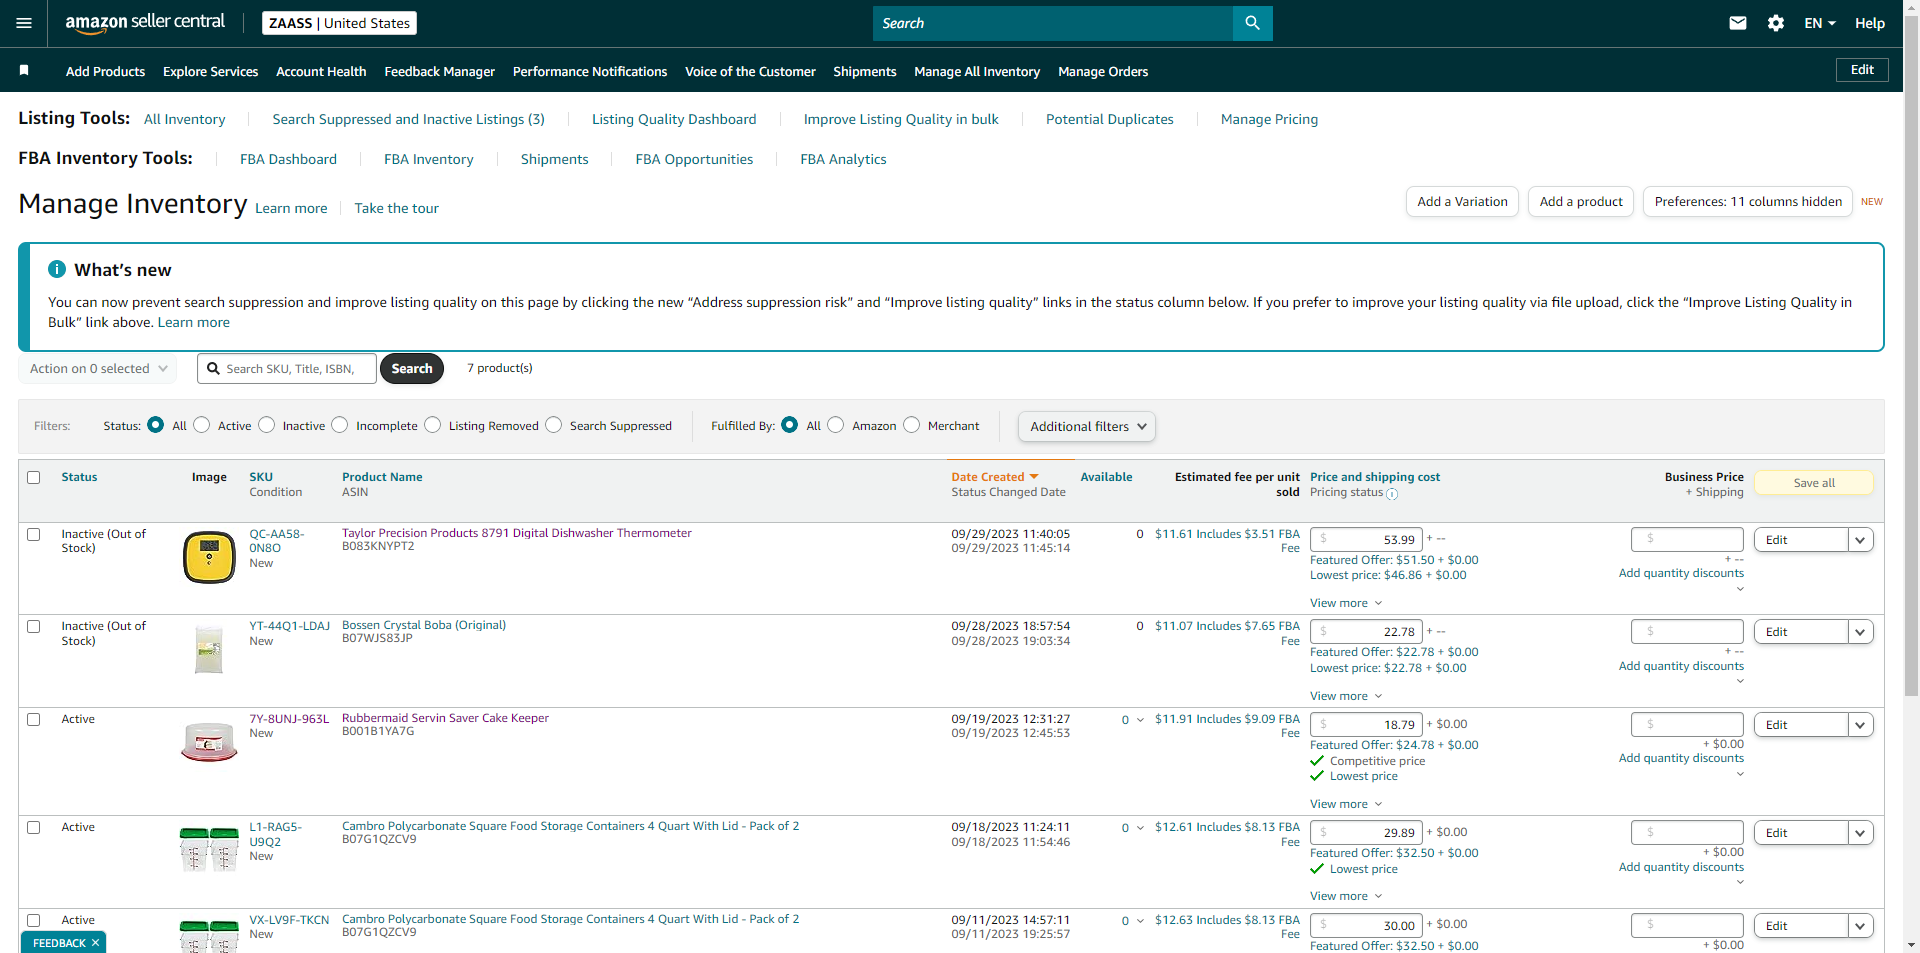The width and height of the screenshot is (1920, 953).
Task: Choose the Active status filter
Action: point(202,425)
